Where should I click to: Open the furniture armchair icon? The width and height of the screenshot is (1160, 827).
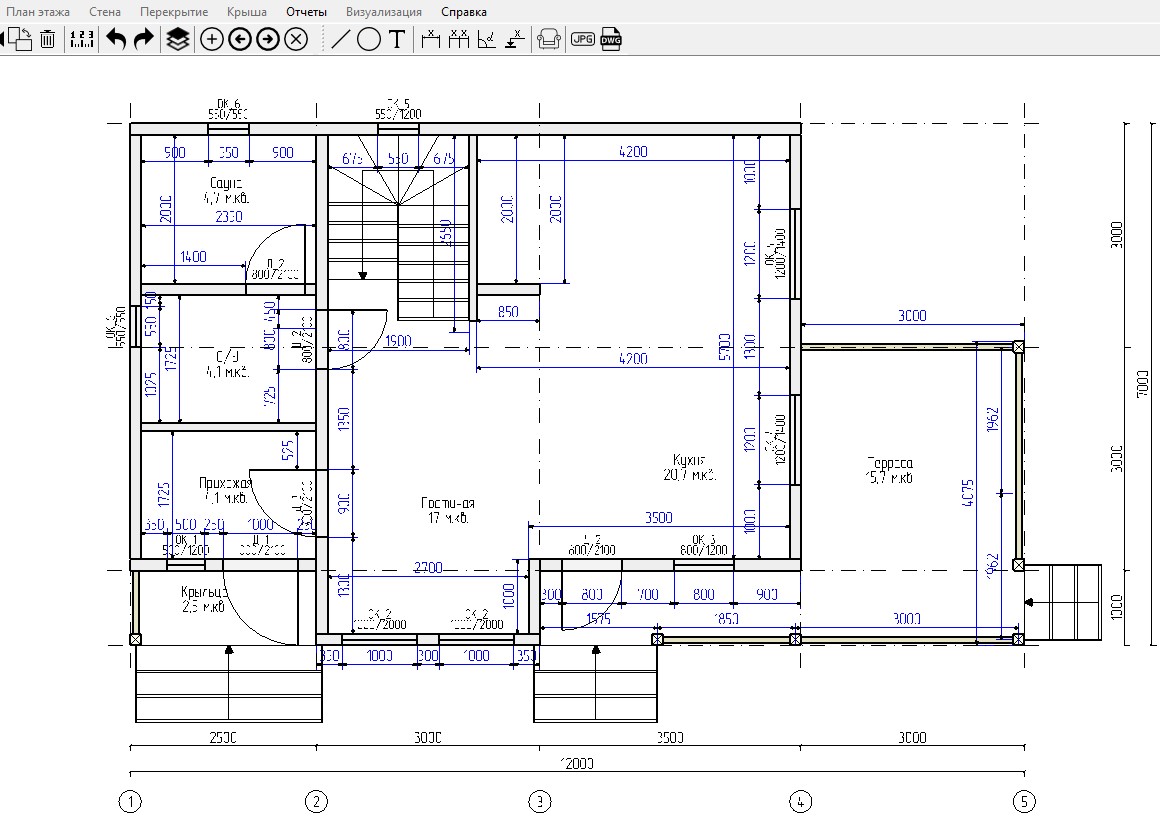548,39
